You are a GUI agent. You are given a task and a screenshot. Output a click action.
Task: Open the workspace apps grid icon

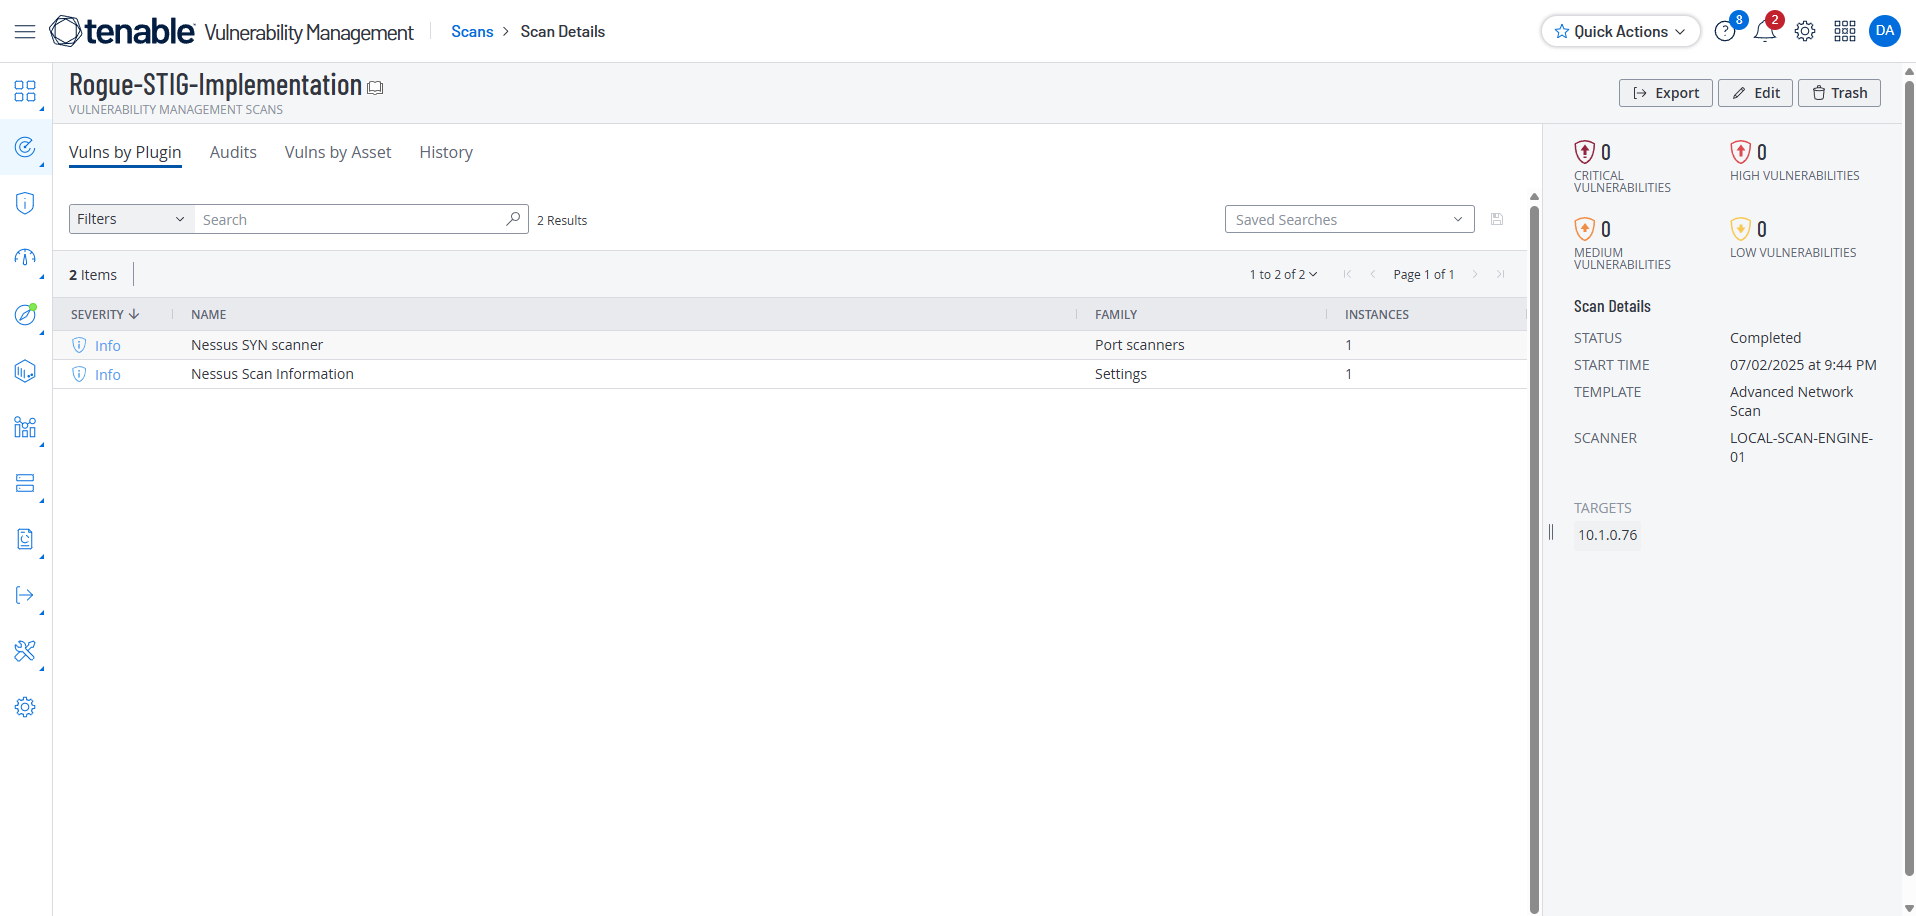click(1845, 32)
